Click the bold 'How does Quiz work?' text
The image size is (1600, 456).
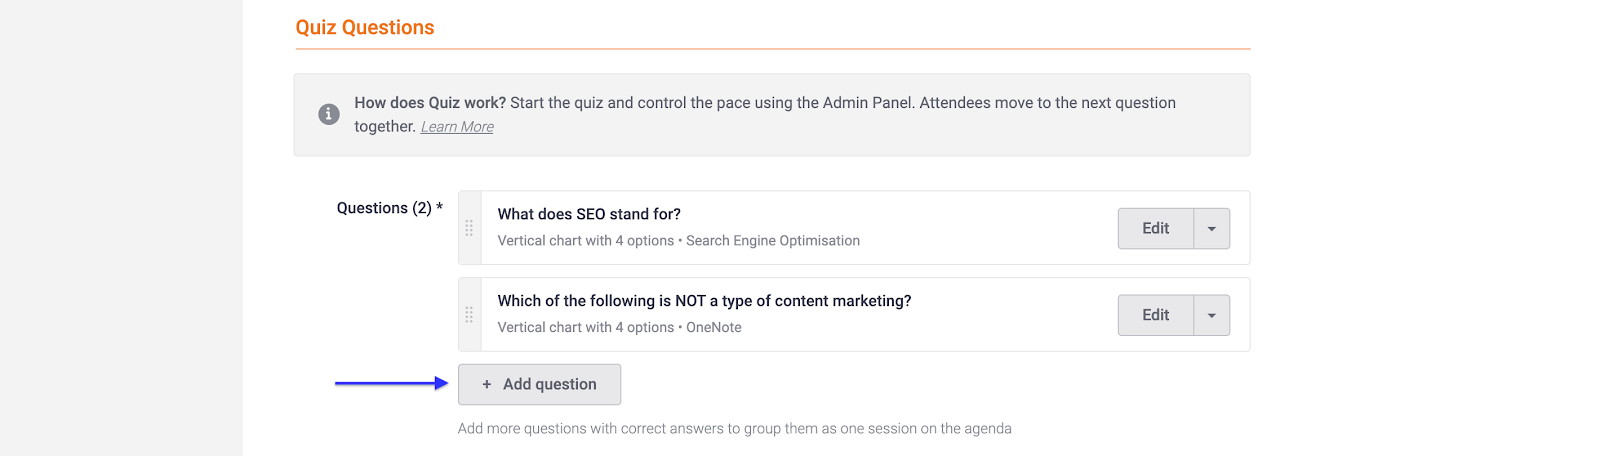430,103
